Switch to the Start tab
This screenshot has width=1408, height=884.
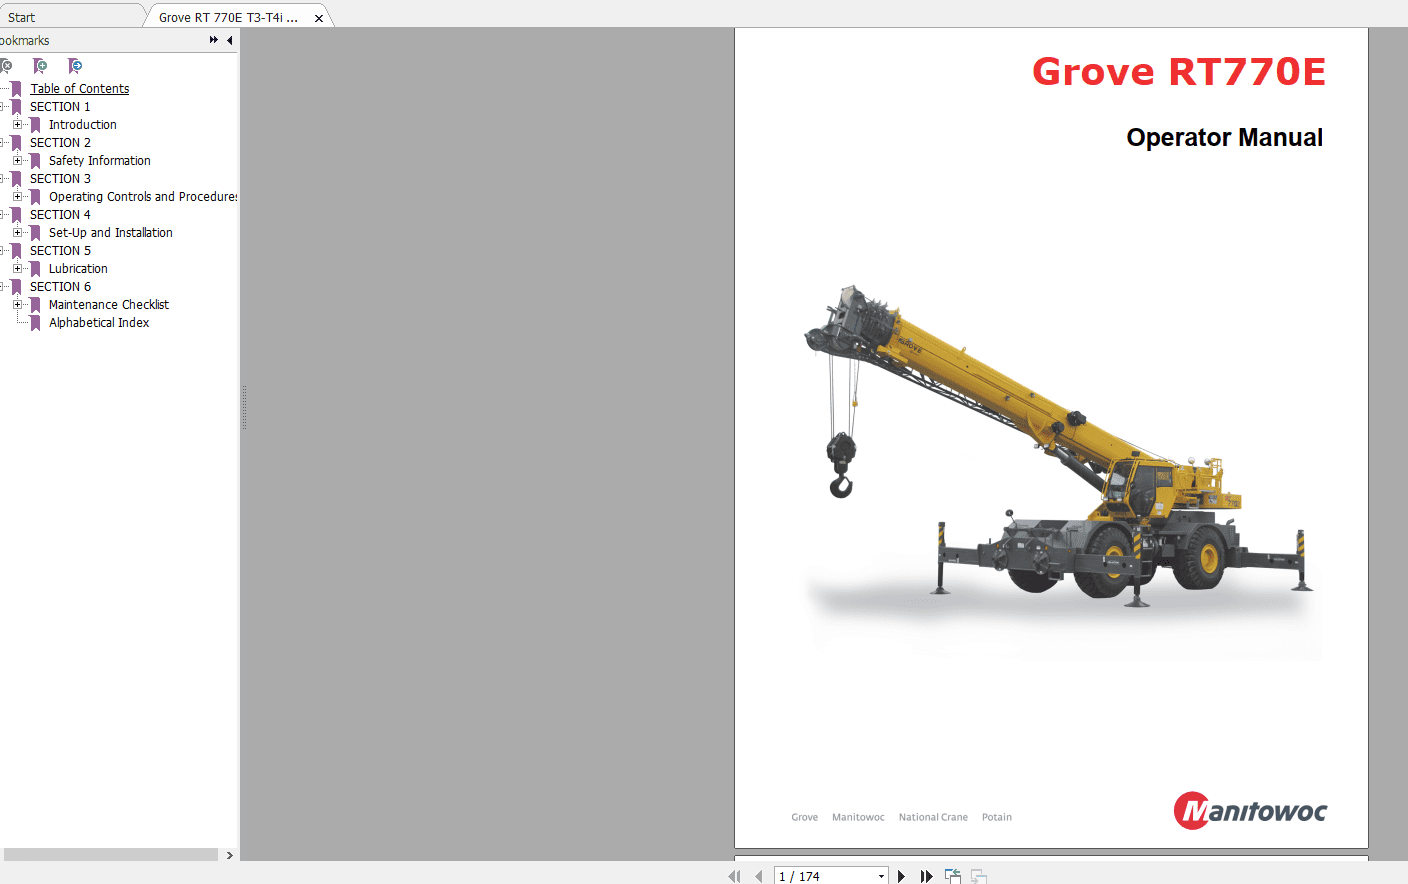click(70, 16)
